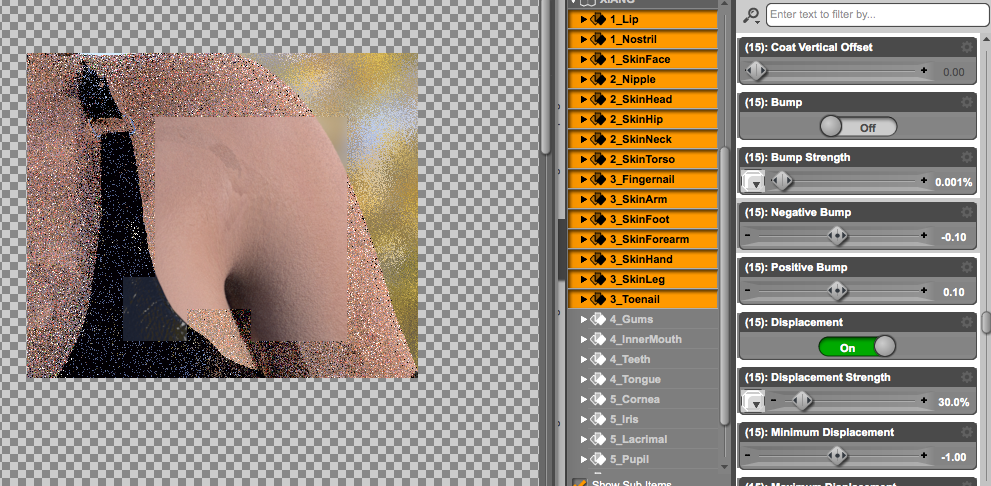
Task: Select the 3_SkinLeg surface
Action: click(x=643, y=279)
